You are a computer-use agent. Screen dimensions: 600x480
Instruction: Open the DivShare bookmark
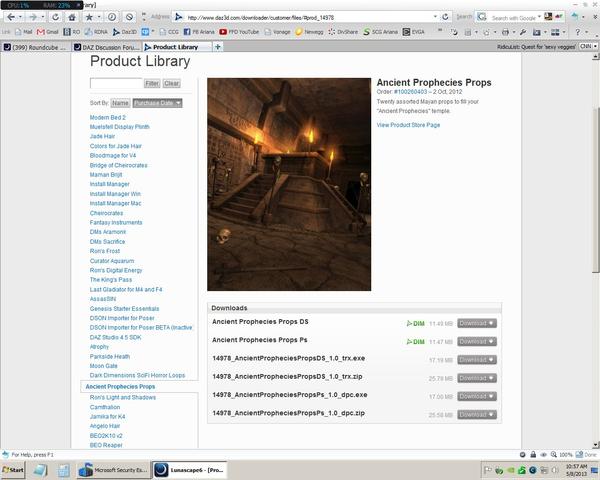(343, 32)
